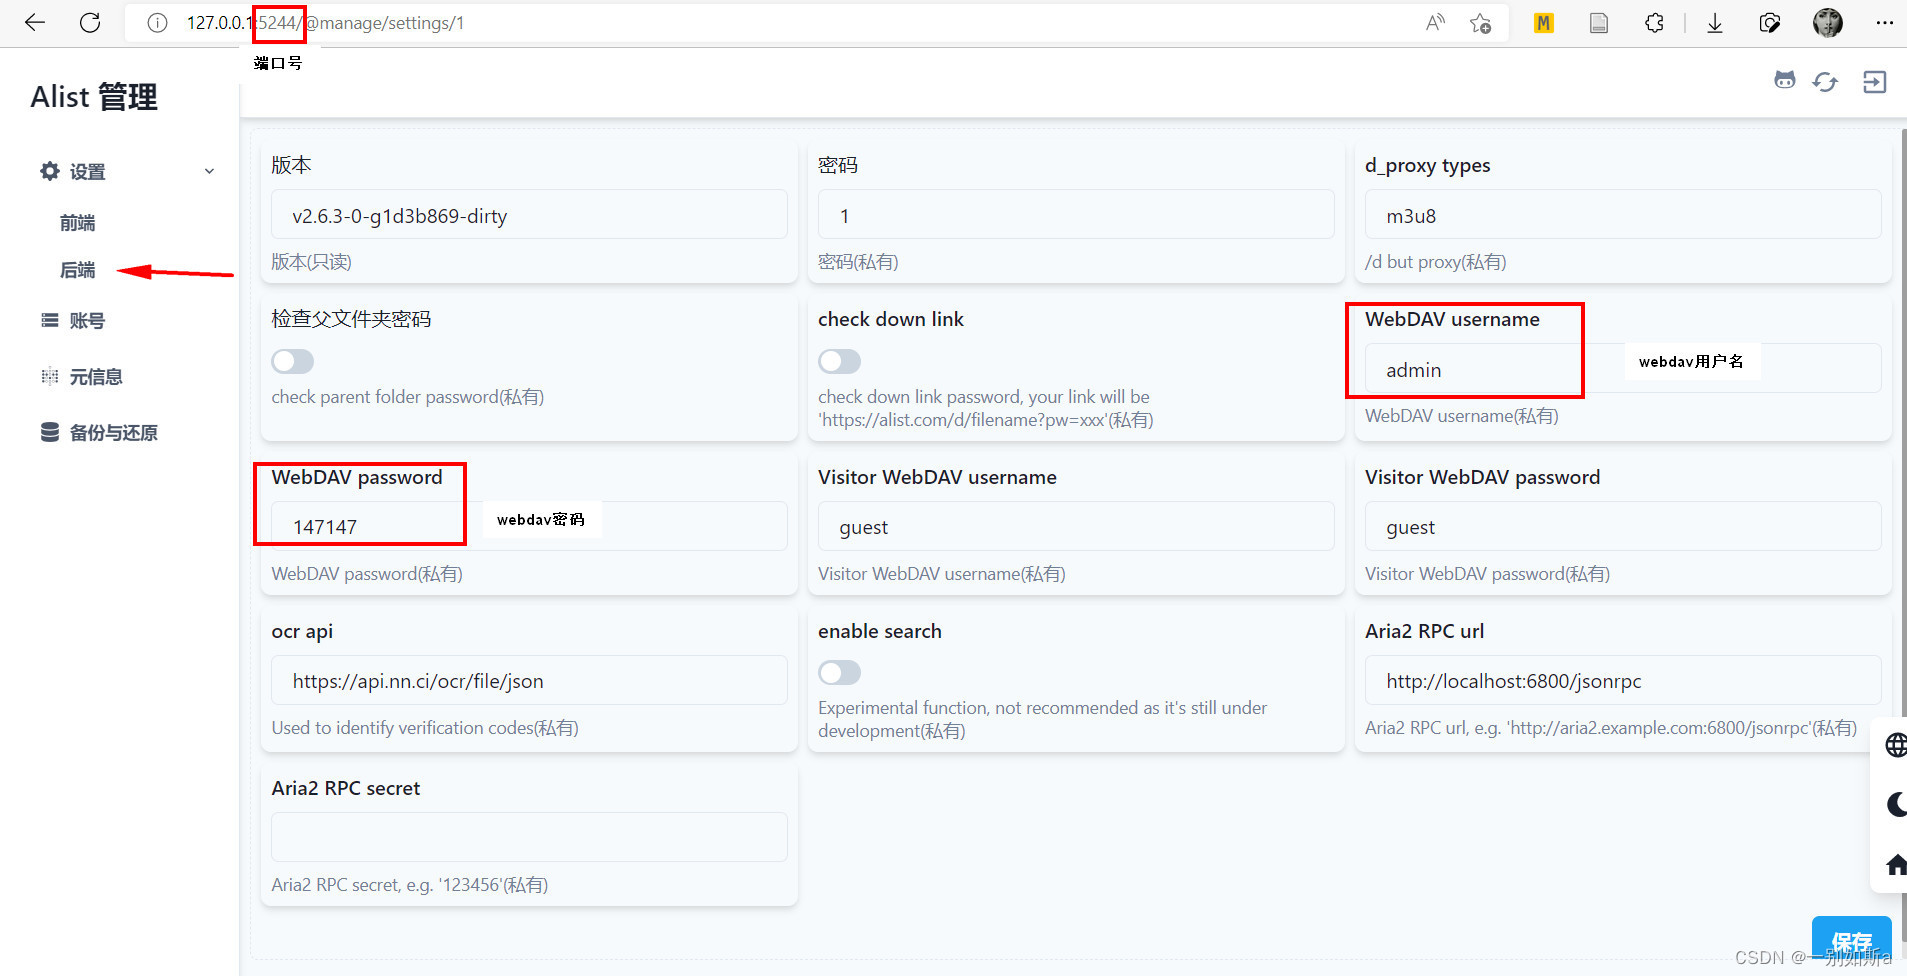Go to home page house icon

(1896, 865)
